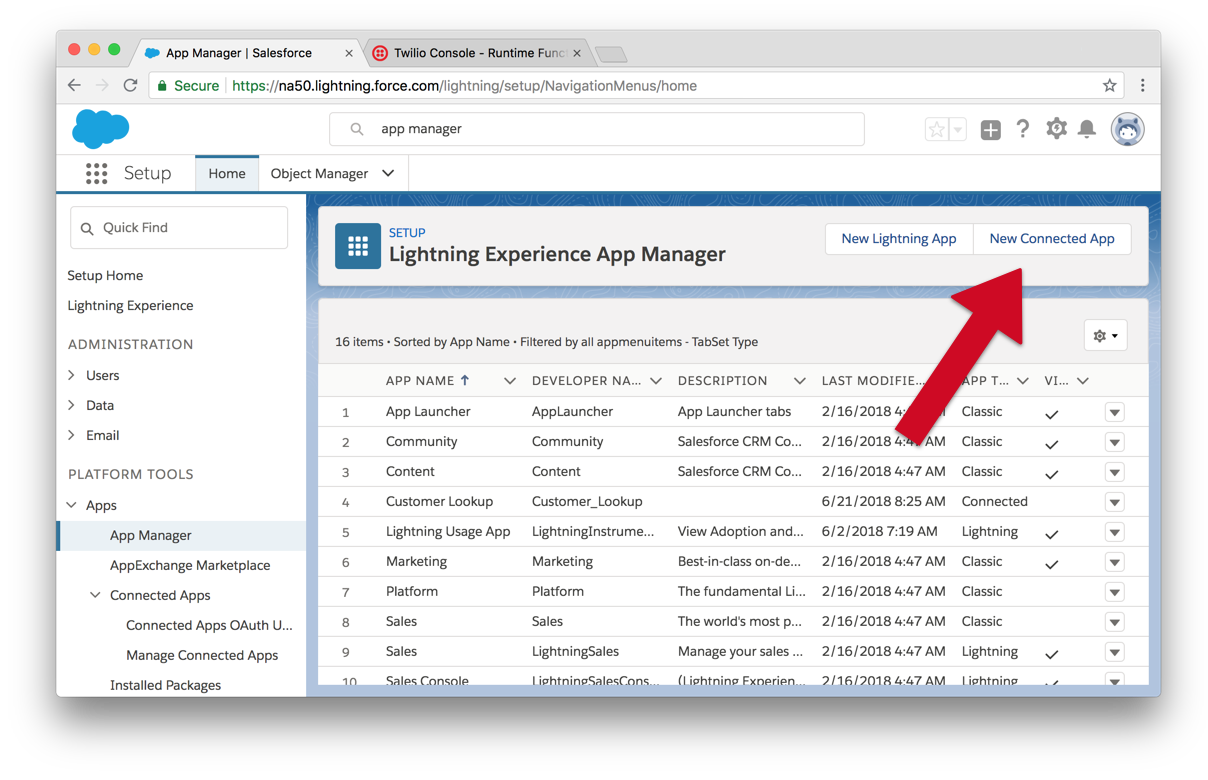Expand the Users tree node
The height and width of the screenshot is (780, 1208).
point(72,375)
